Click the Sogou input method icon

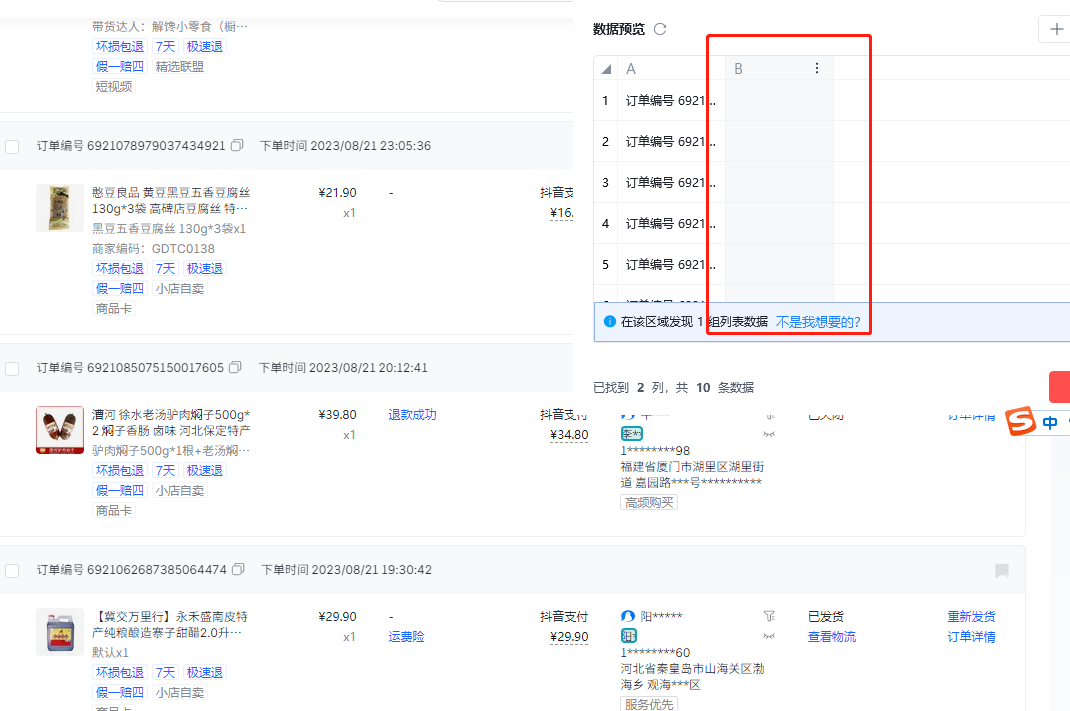[x=1020, y=422]
